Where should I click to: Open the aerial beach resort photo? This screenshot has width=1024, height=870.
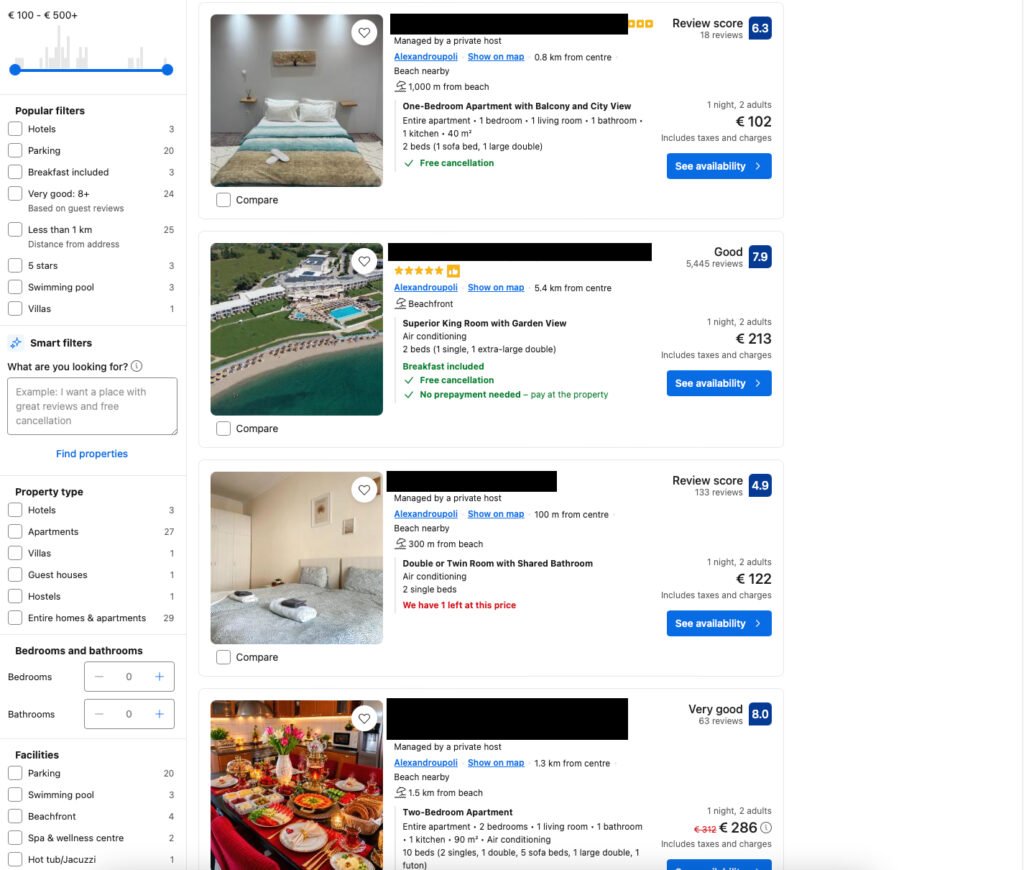(296, 329)
